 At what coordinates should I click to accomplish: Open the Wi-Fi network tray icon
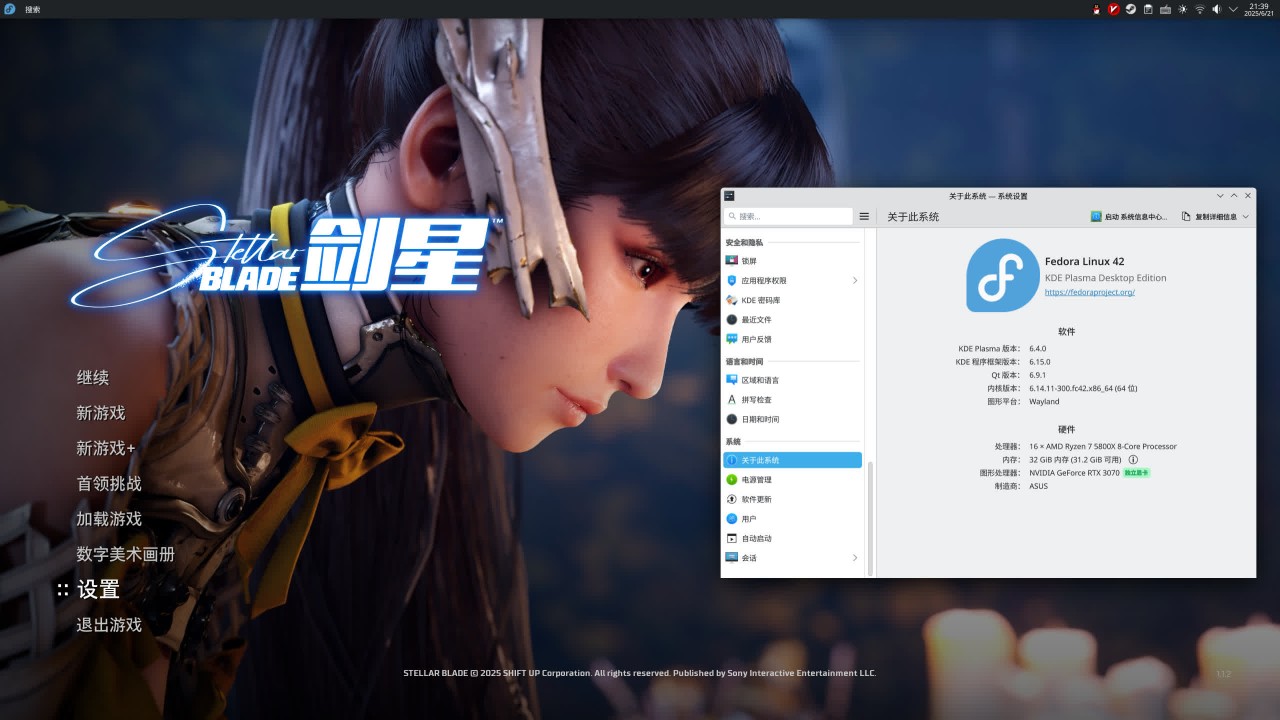[1199, 9]
